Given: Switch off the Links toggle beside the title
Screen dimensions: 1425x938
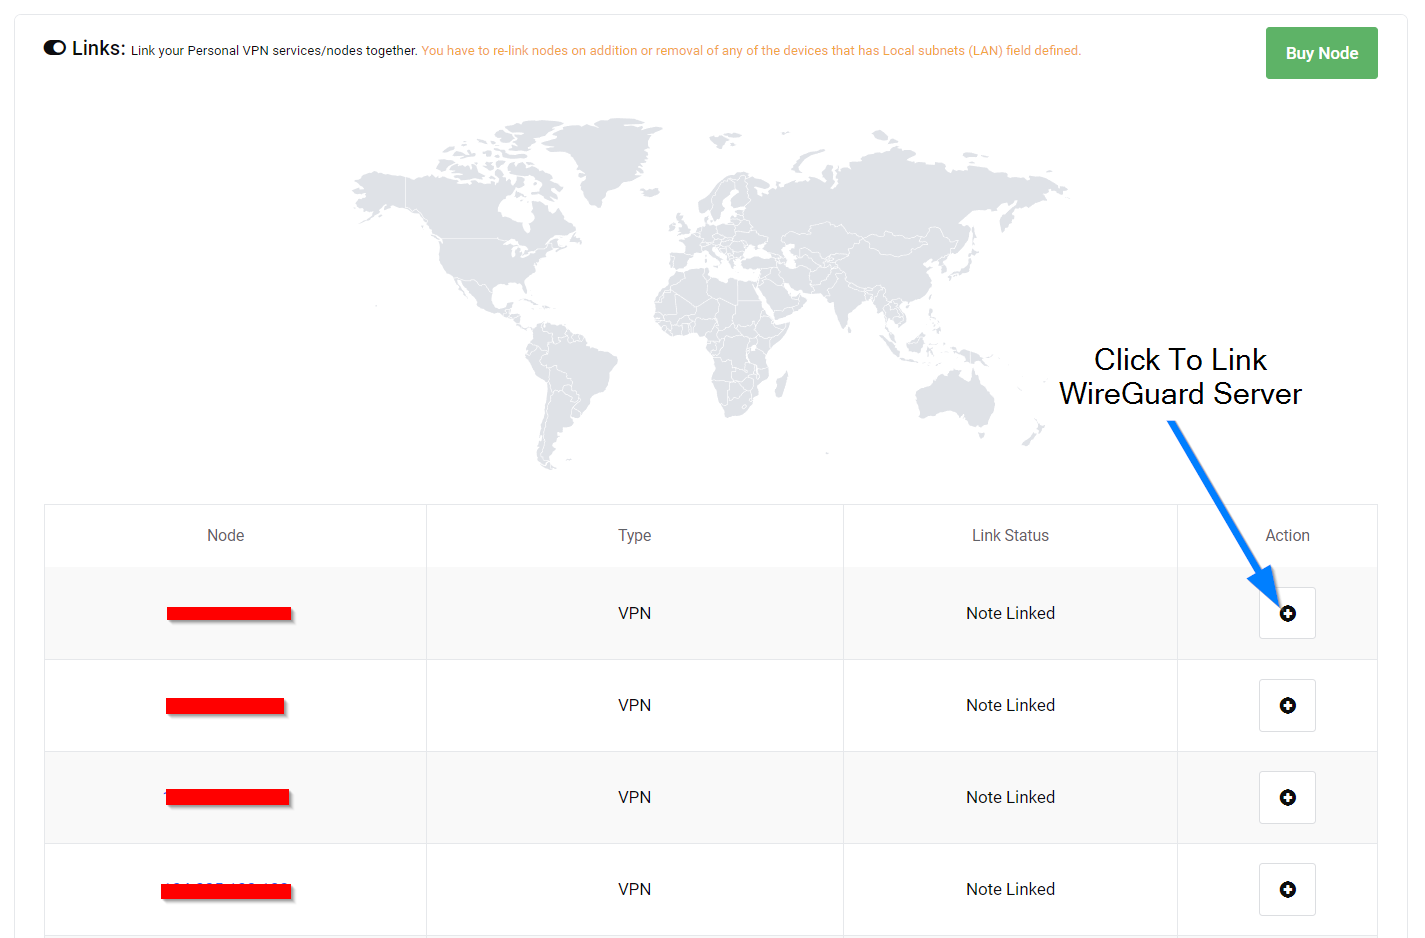Looking at the screenshot, I should coord(54,46).
